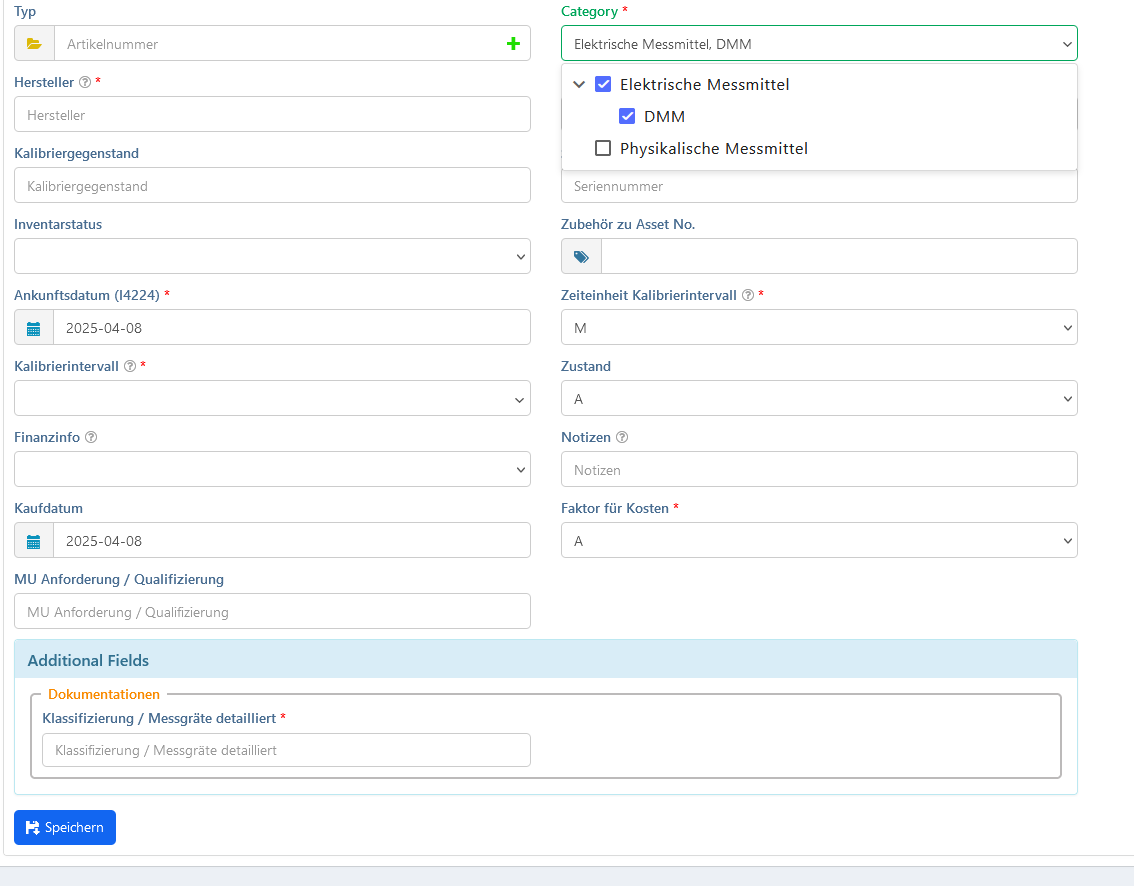Click the help icon next to Hersteller

[85, 82]
